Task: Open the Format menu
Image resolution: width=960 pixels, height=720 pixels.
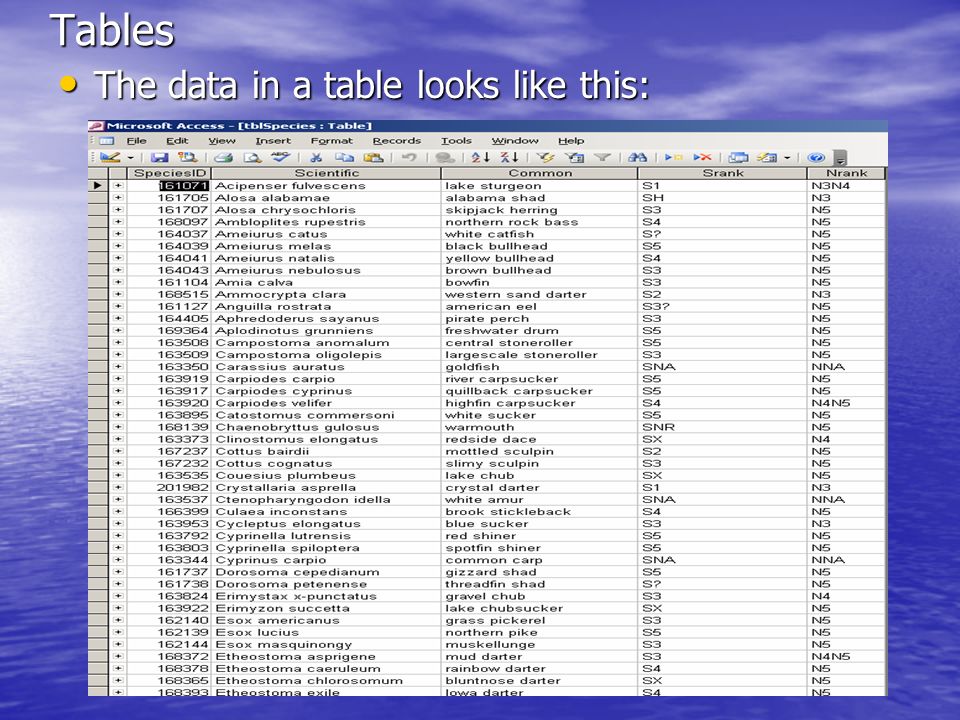Action: click(331, 141)
